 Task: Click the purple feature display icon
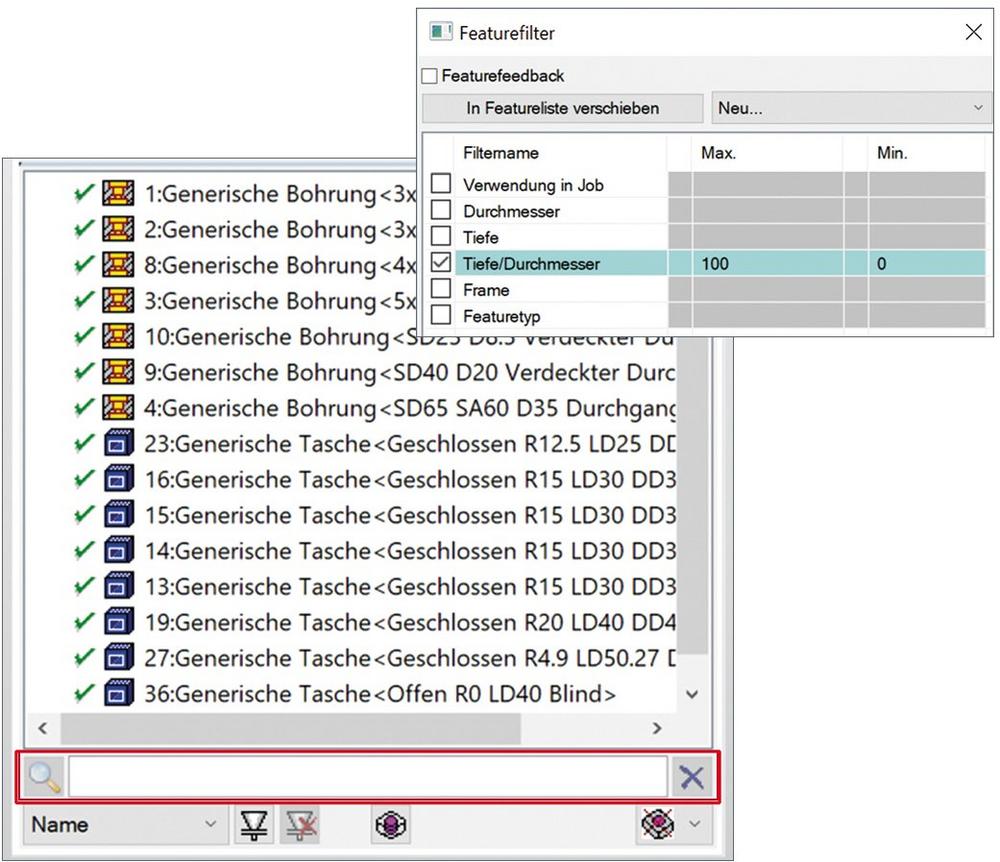click(x=389, y=825)
